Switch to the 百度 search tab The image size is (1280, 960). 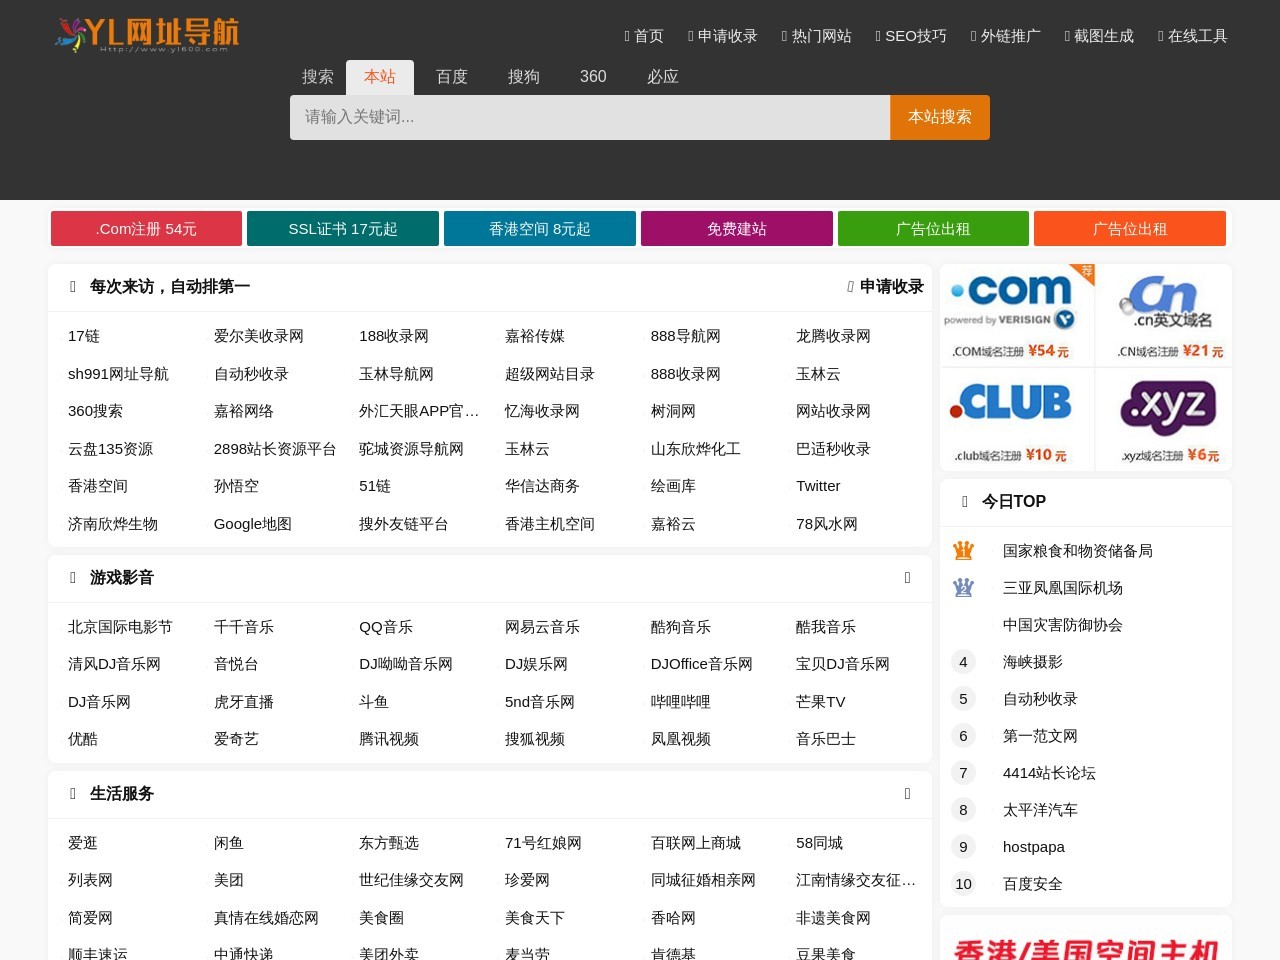(451, 77)
